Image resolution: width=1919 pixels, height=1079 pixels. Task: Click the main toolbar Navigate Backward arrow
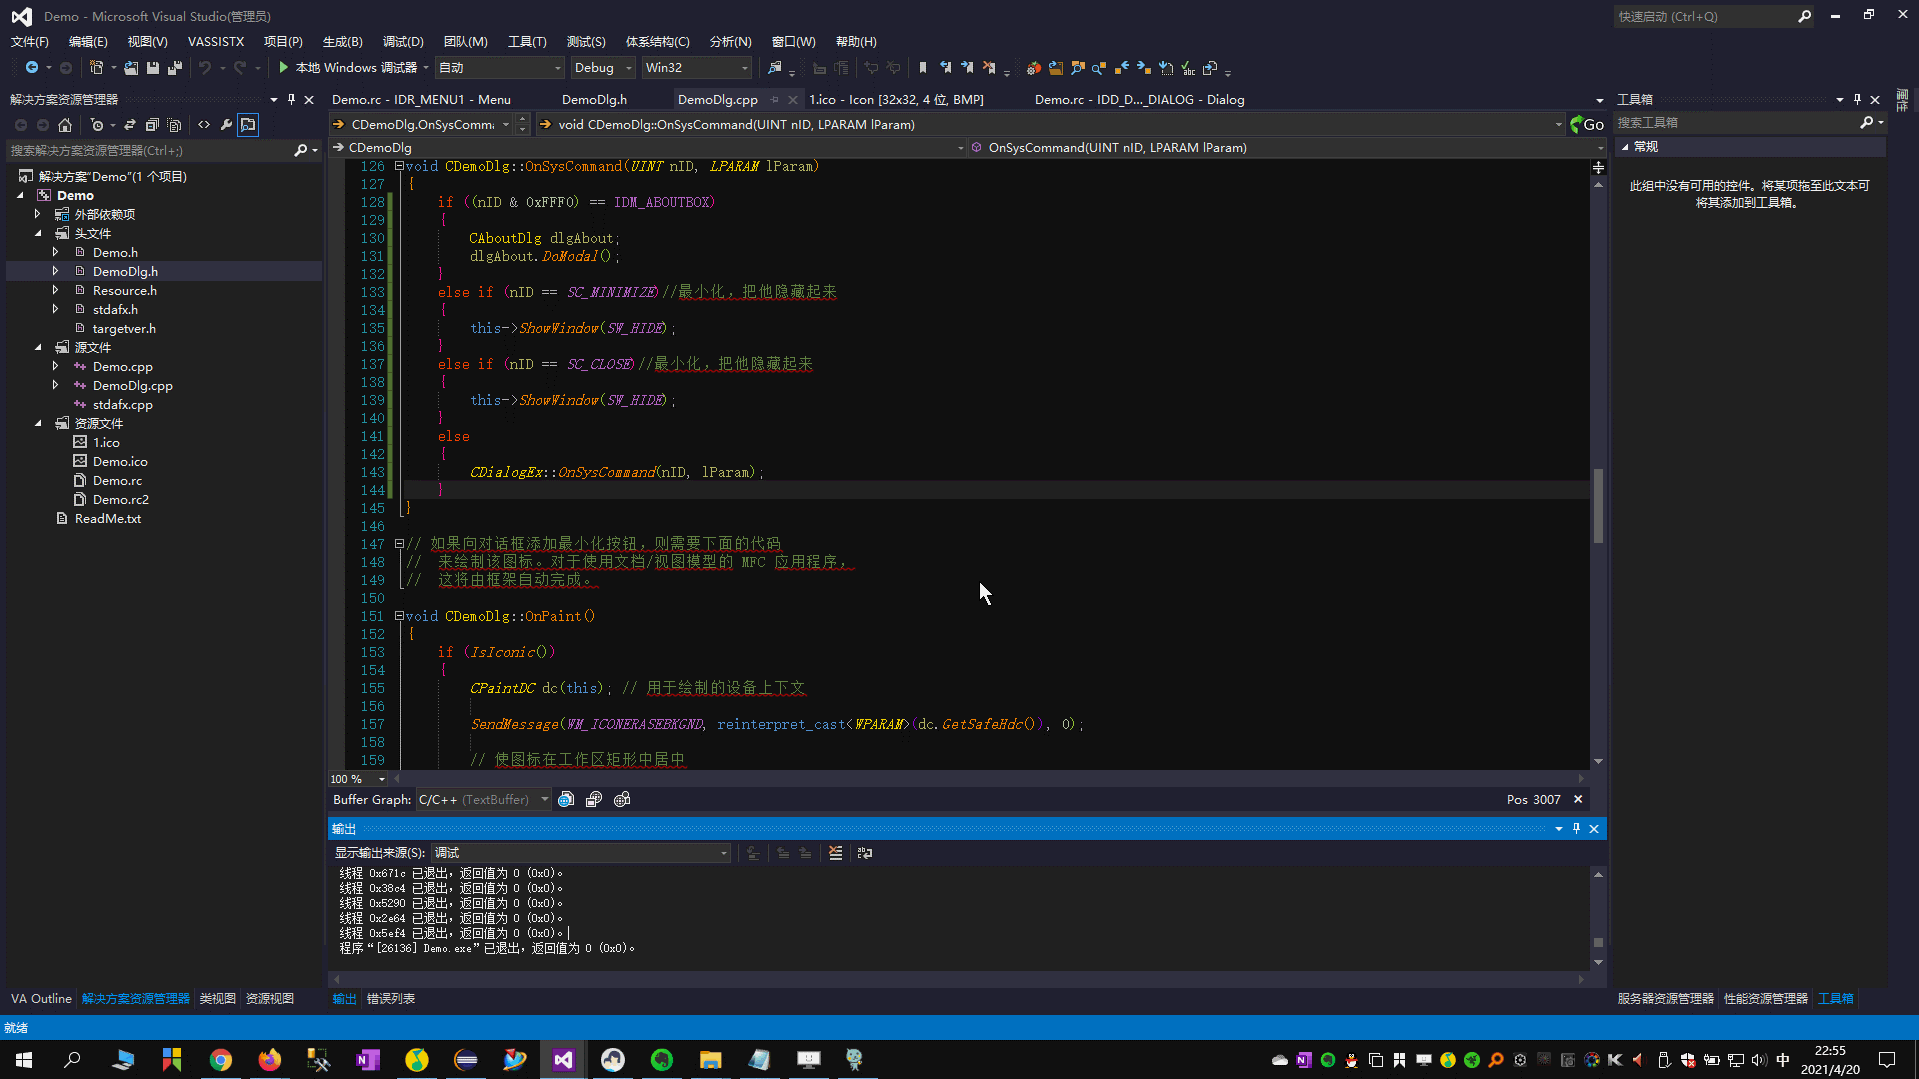coord(32,68)
